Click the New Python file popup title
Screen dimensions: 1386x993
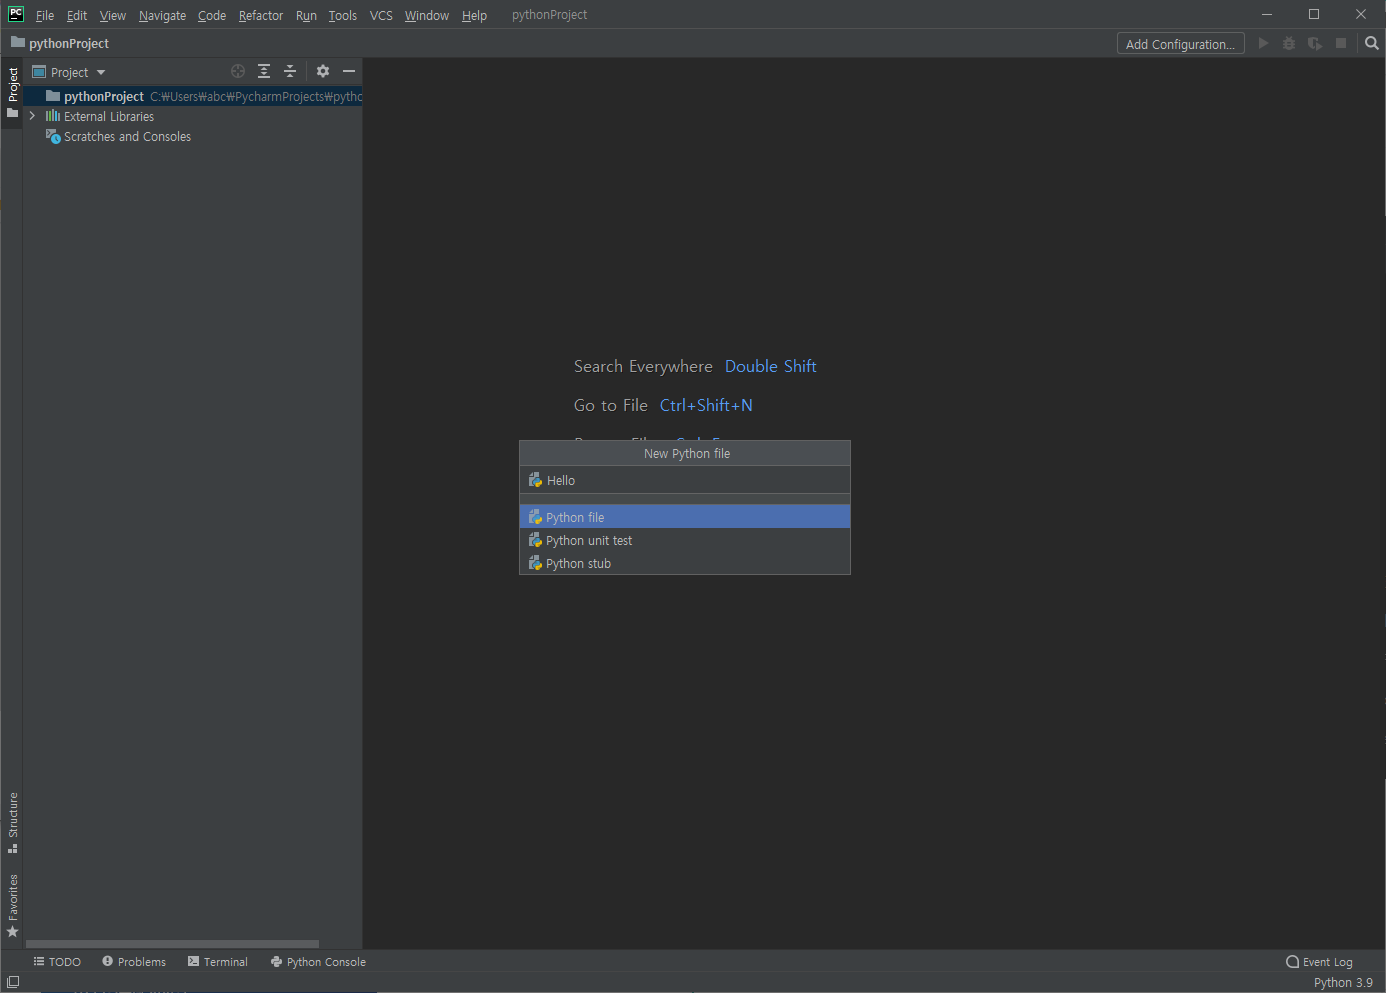[687, 453]
